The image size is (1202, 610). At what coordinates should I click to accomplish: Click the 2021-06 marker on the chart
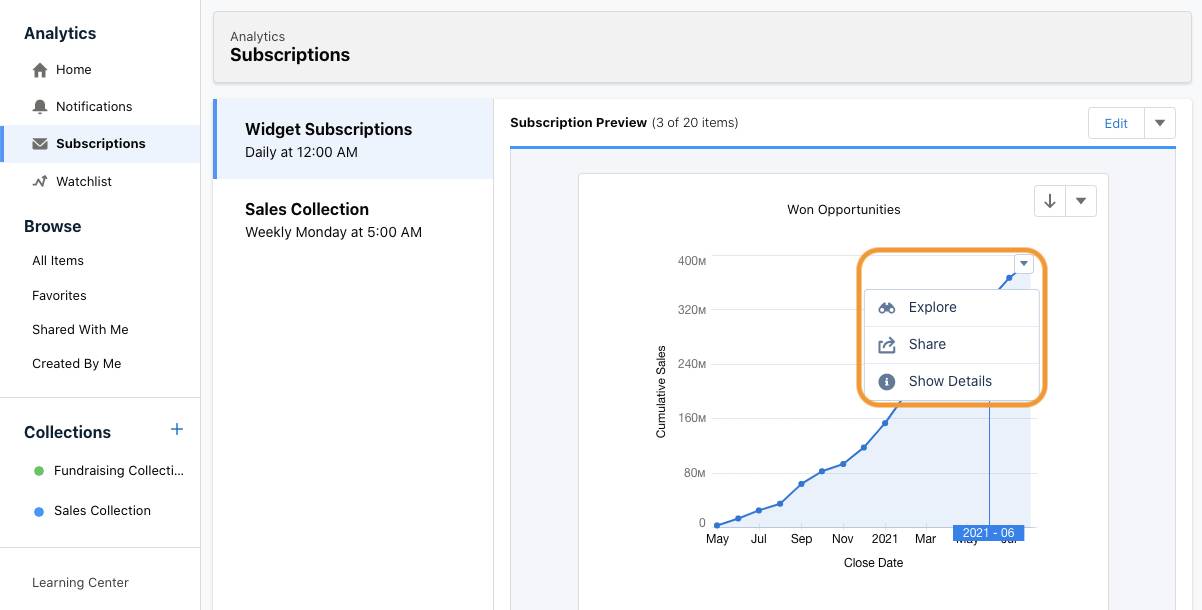(988, 533)
